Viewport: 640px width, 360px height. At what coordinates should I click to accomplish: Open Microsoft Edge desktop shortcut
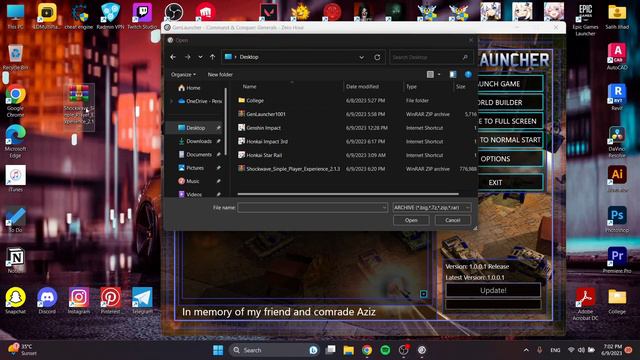(16, 141)
